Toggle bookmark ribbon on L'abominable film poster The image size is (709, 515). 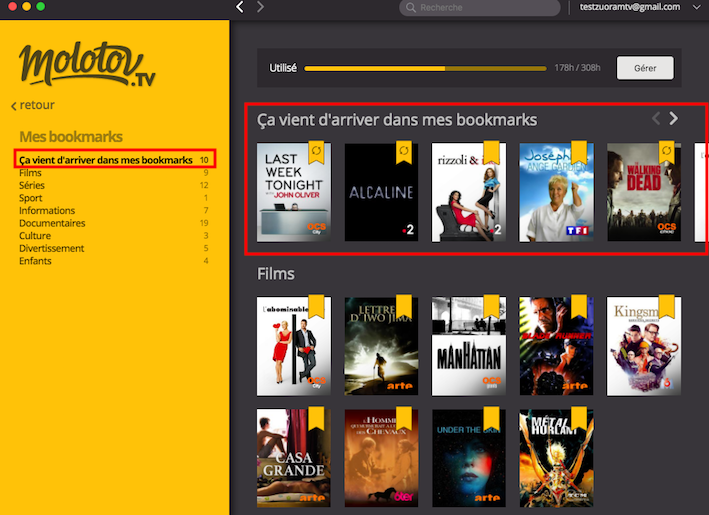click(x=317, y=307)
